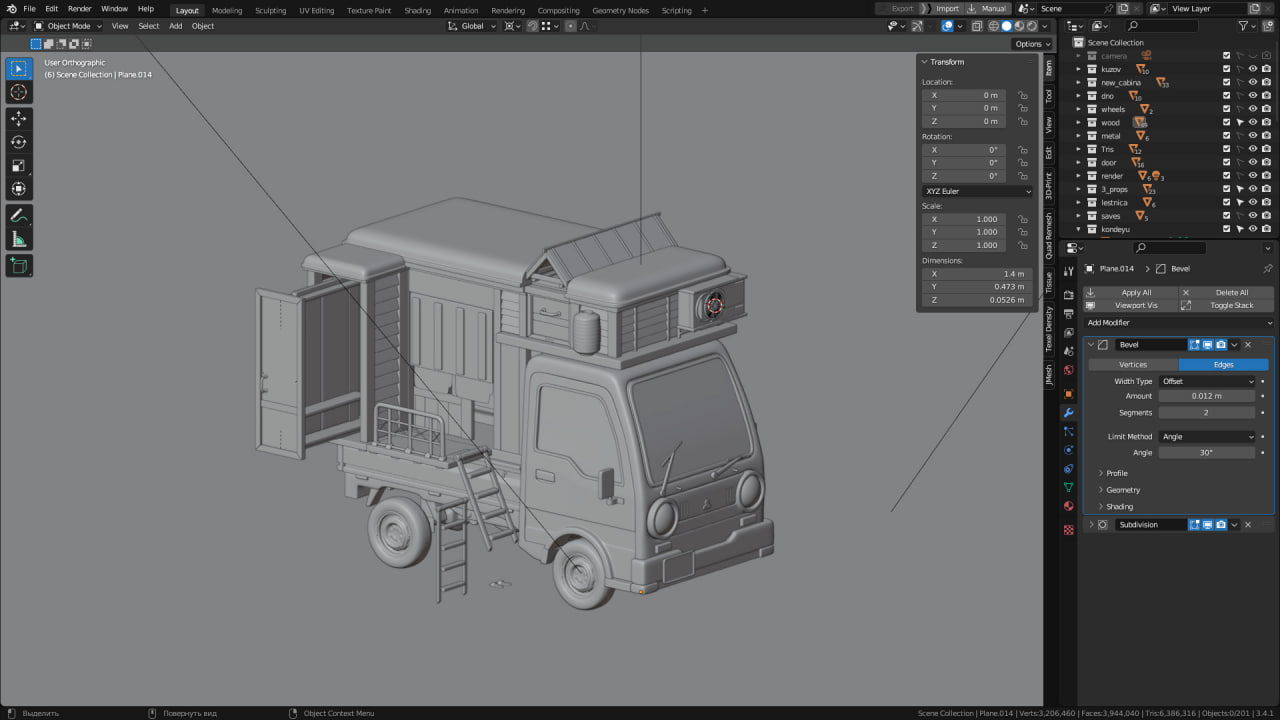Toggle Bevel modifier viewport display
Image resolution: width=1280 pixels, height=720 pixels.
tap(1207, 345)
